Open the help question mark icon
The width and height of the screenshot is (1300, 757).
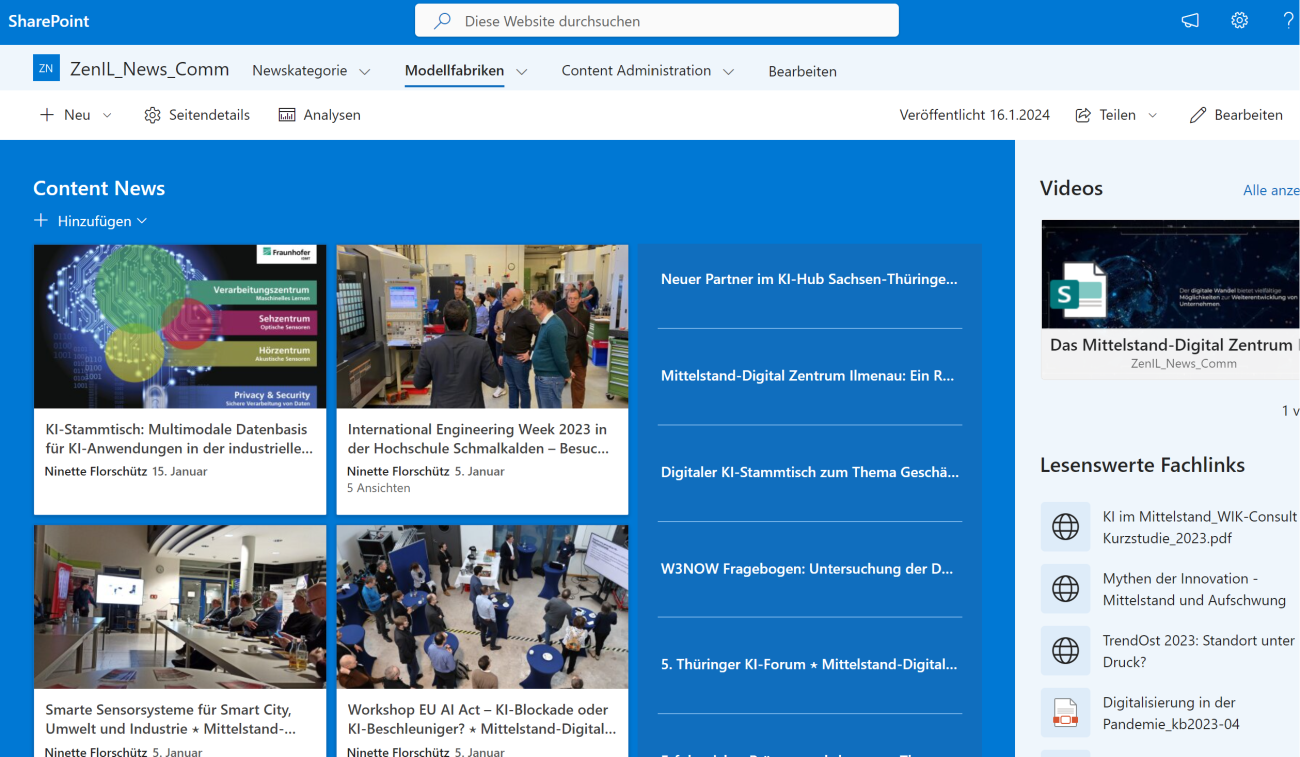1288,20
